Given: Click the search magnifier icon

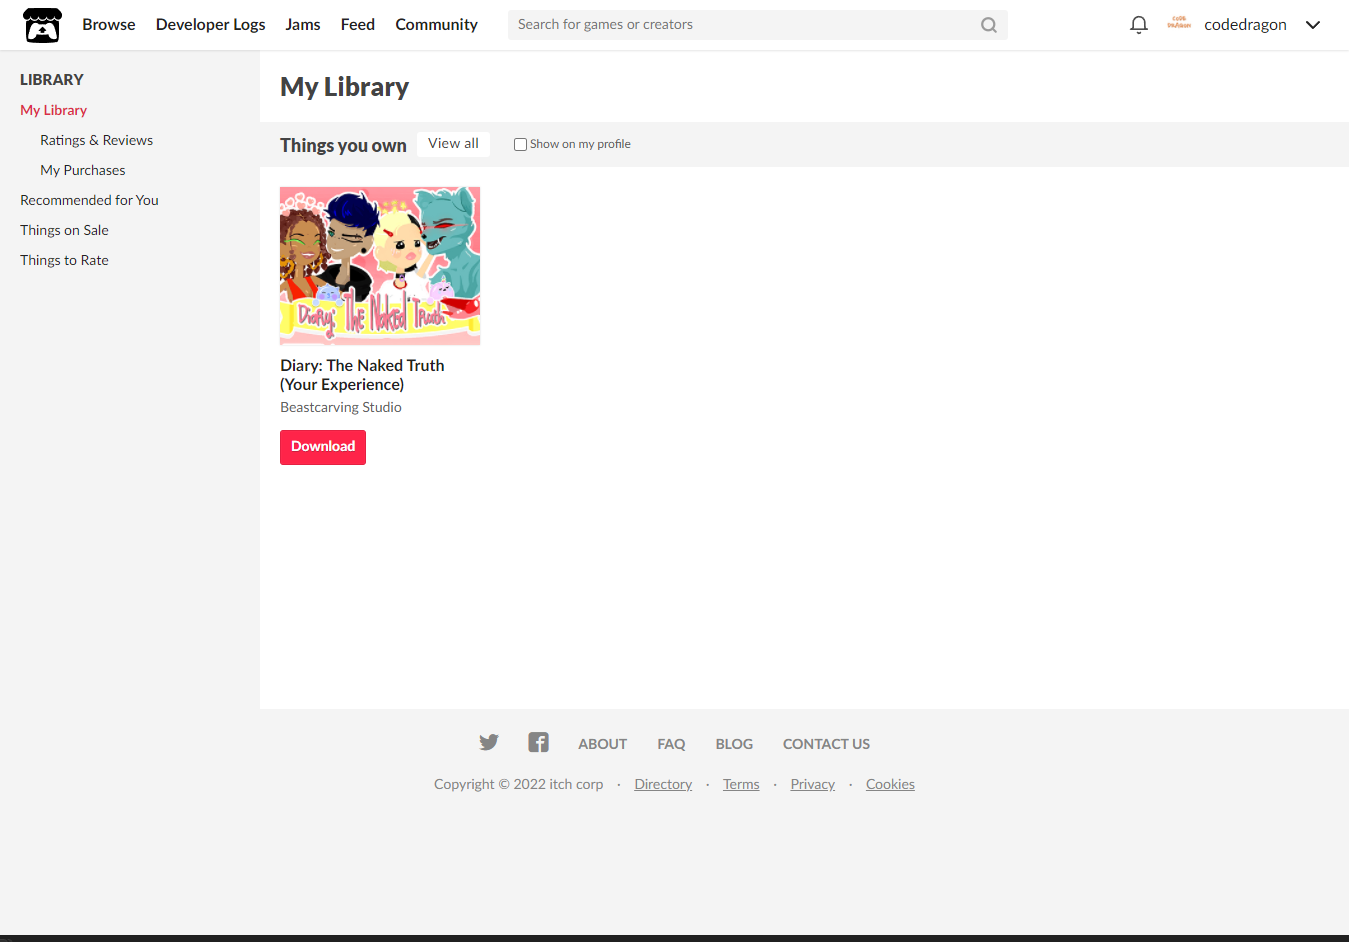Looking at the screenshot, I should click(x=989, y=25).
